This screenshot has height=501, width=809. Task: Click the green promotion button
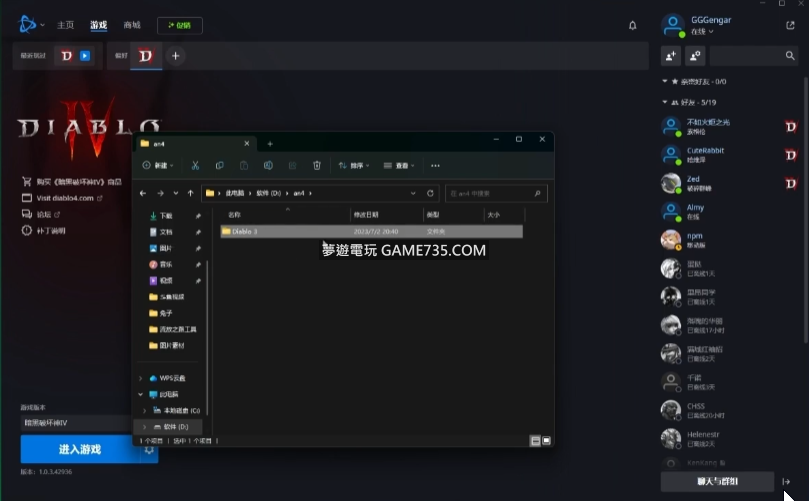click(180, 25)
